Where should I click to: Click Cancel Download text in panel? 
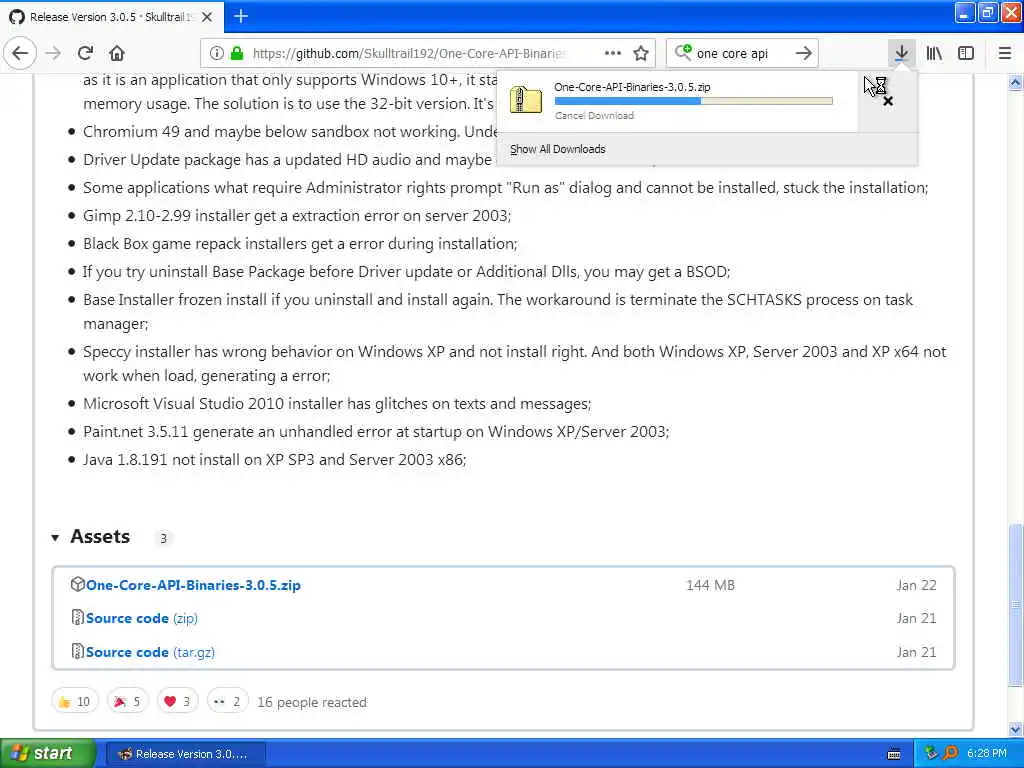click(x=594, y=116)
